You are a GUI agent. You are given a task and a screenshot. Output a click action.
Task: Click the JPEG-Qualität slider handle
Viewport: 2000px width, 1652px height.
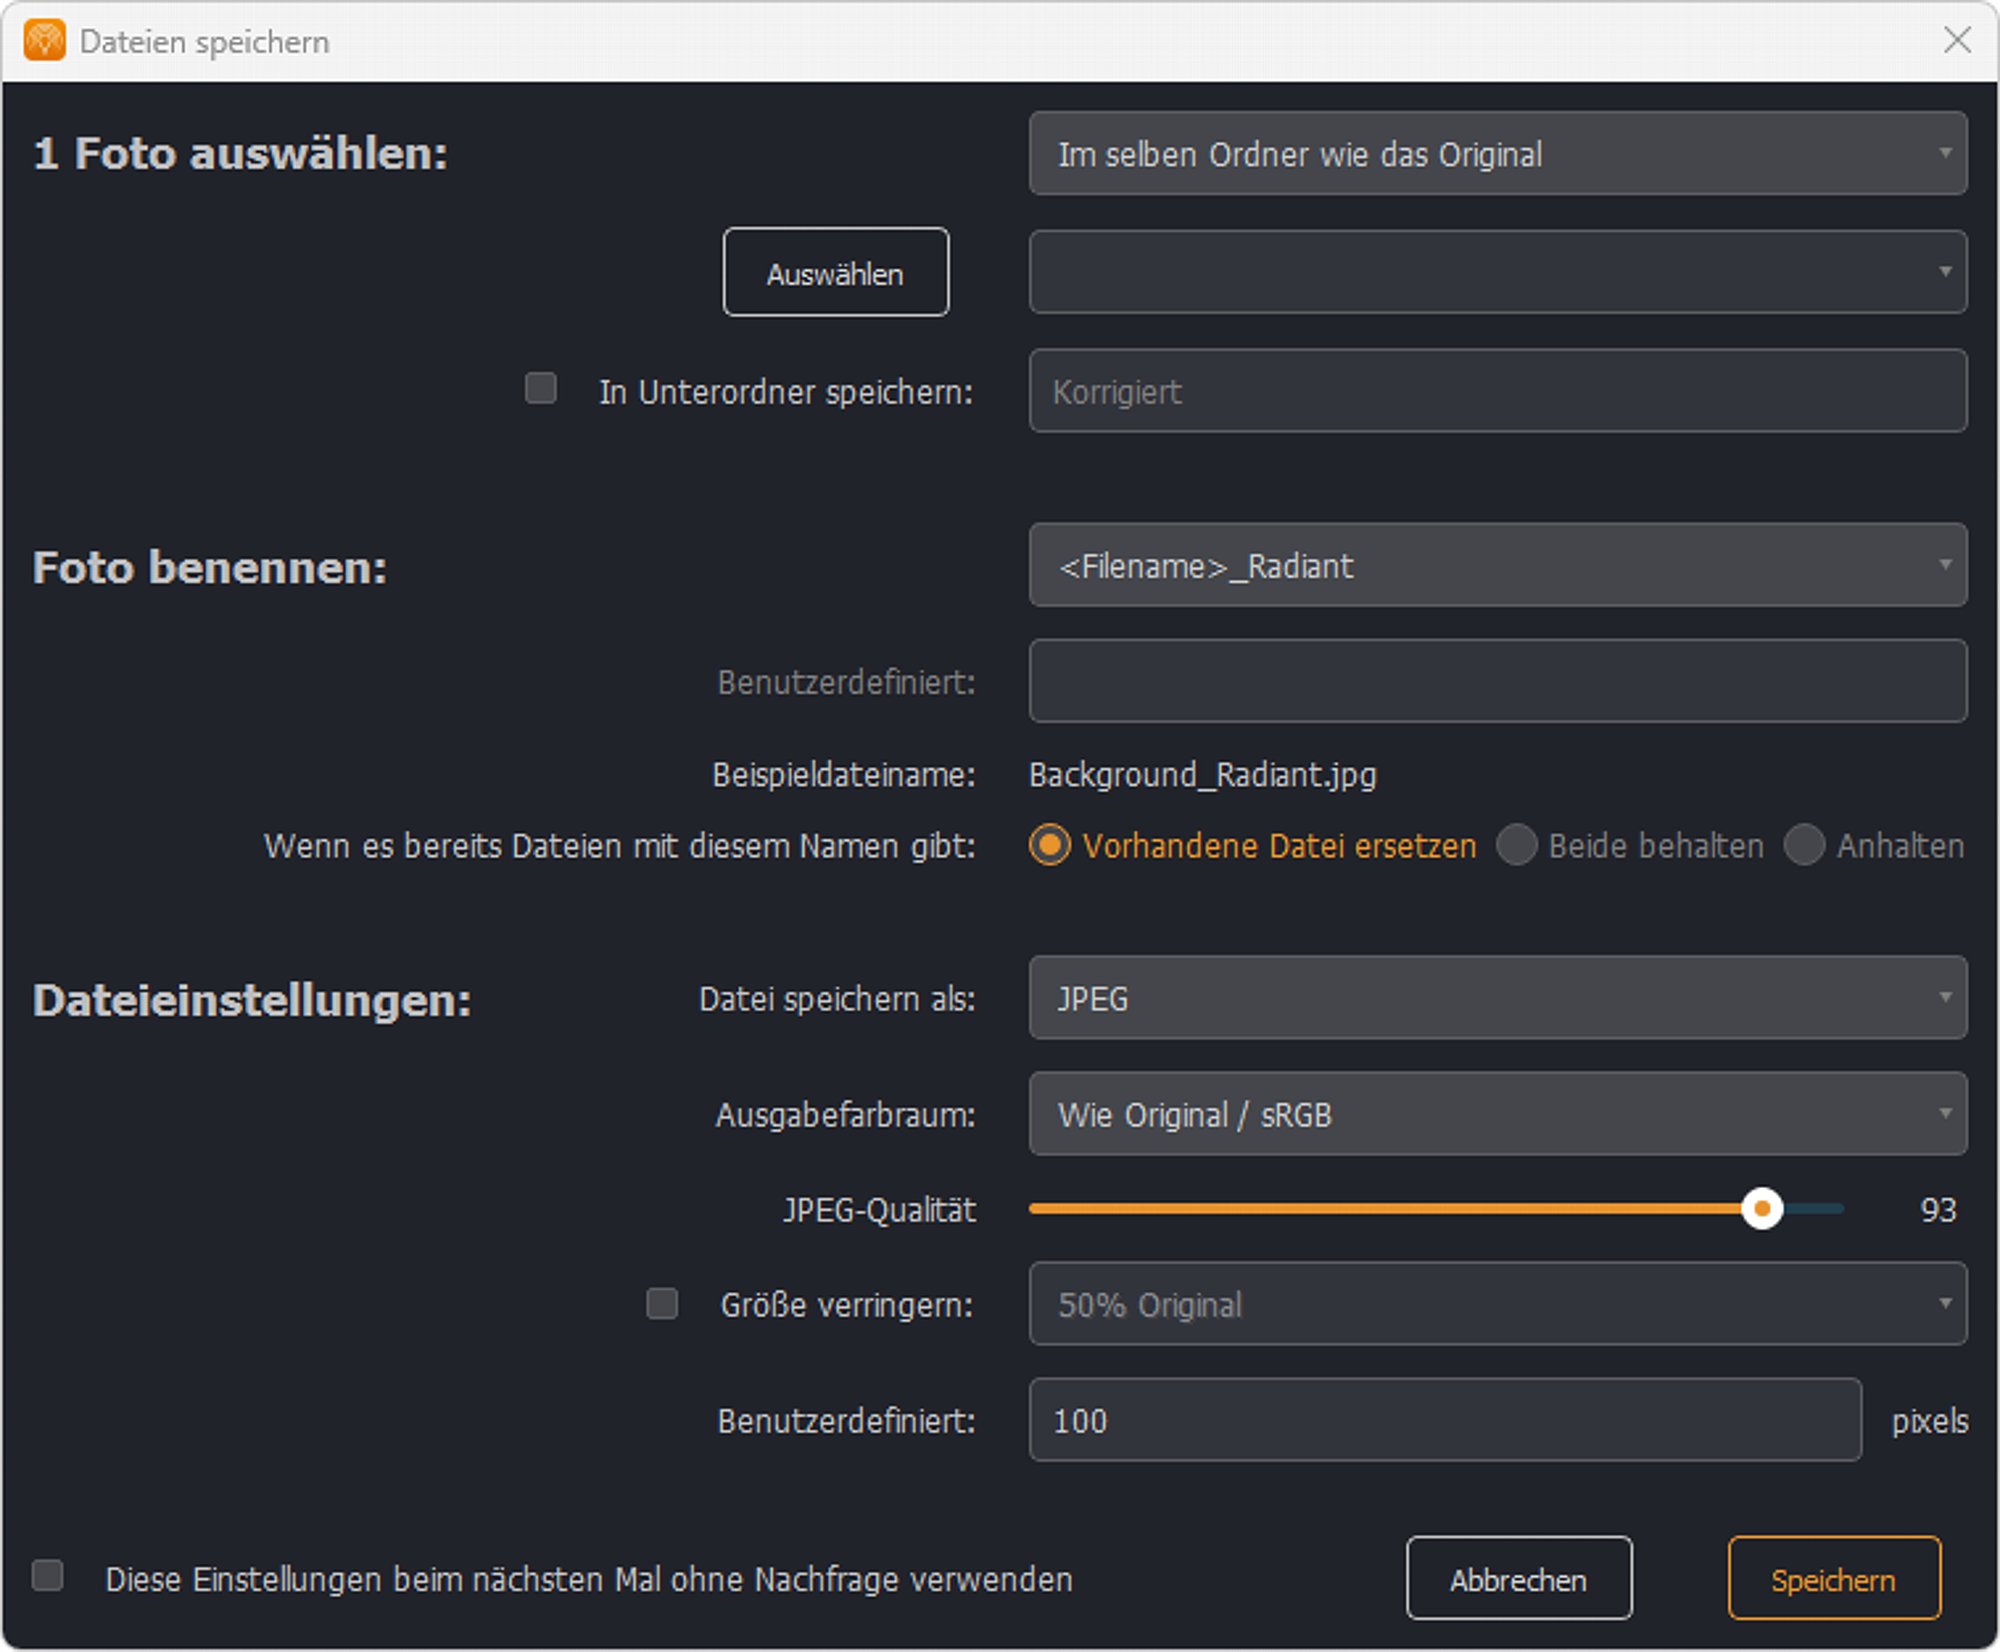pos(1762,1209)
